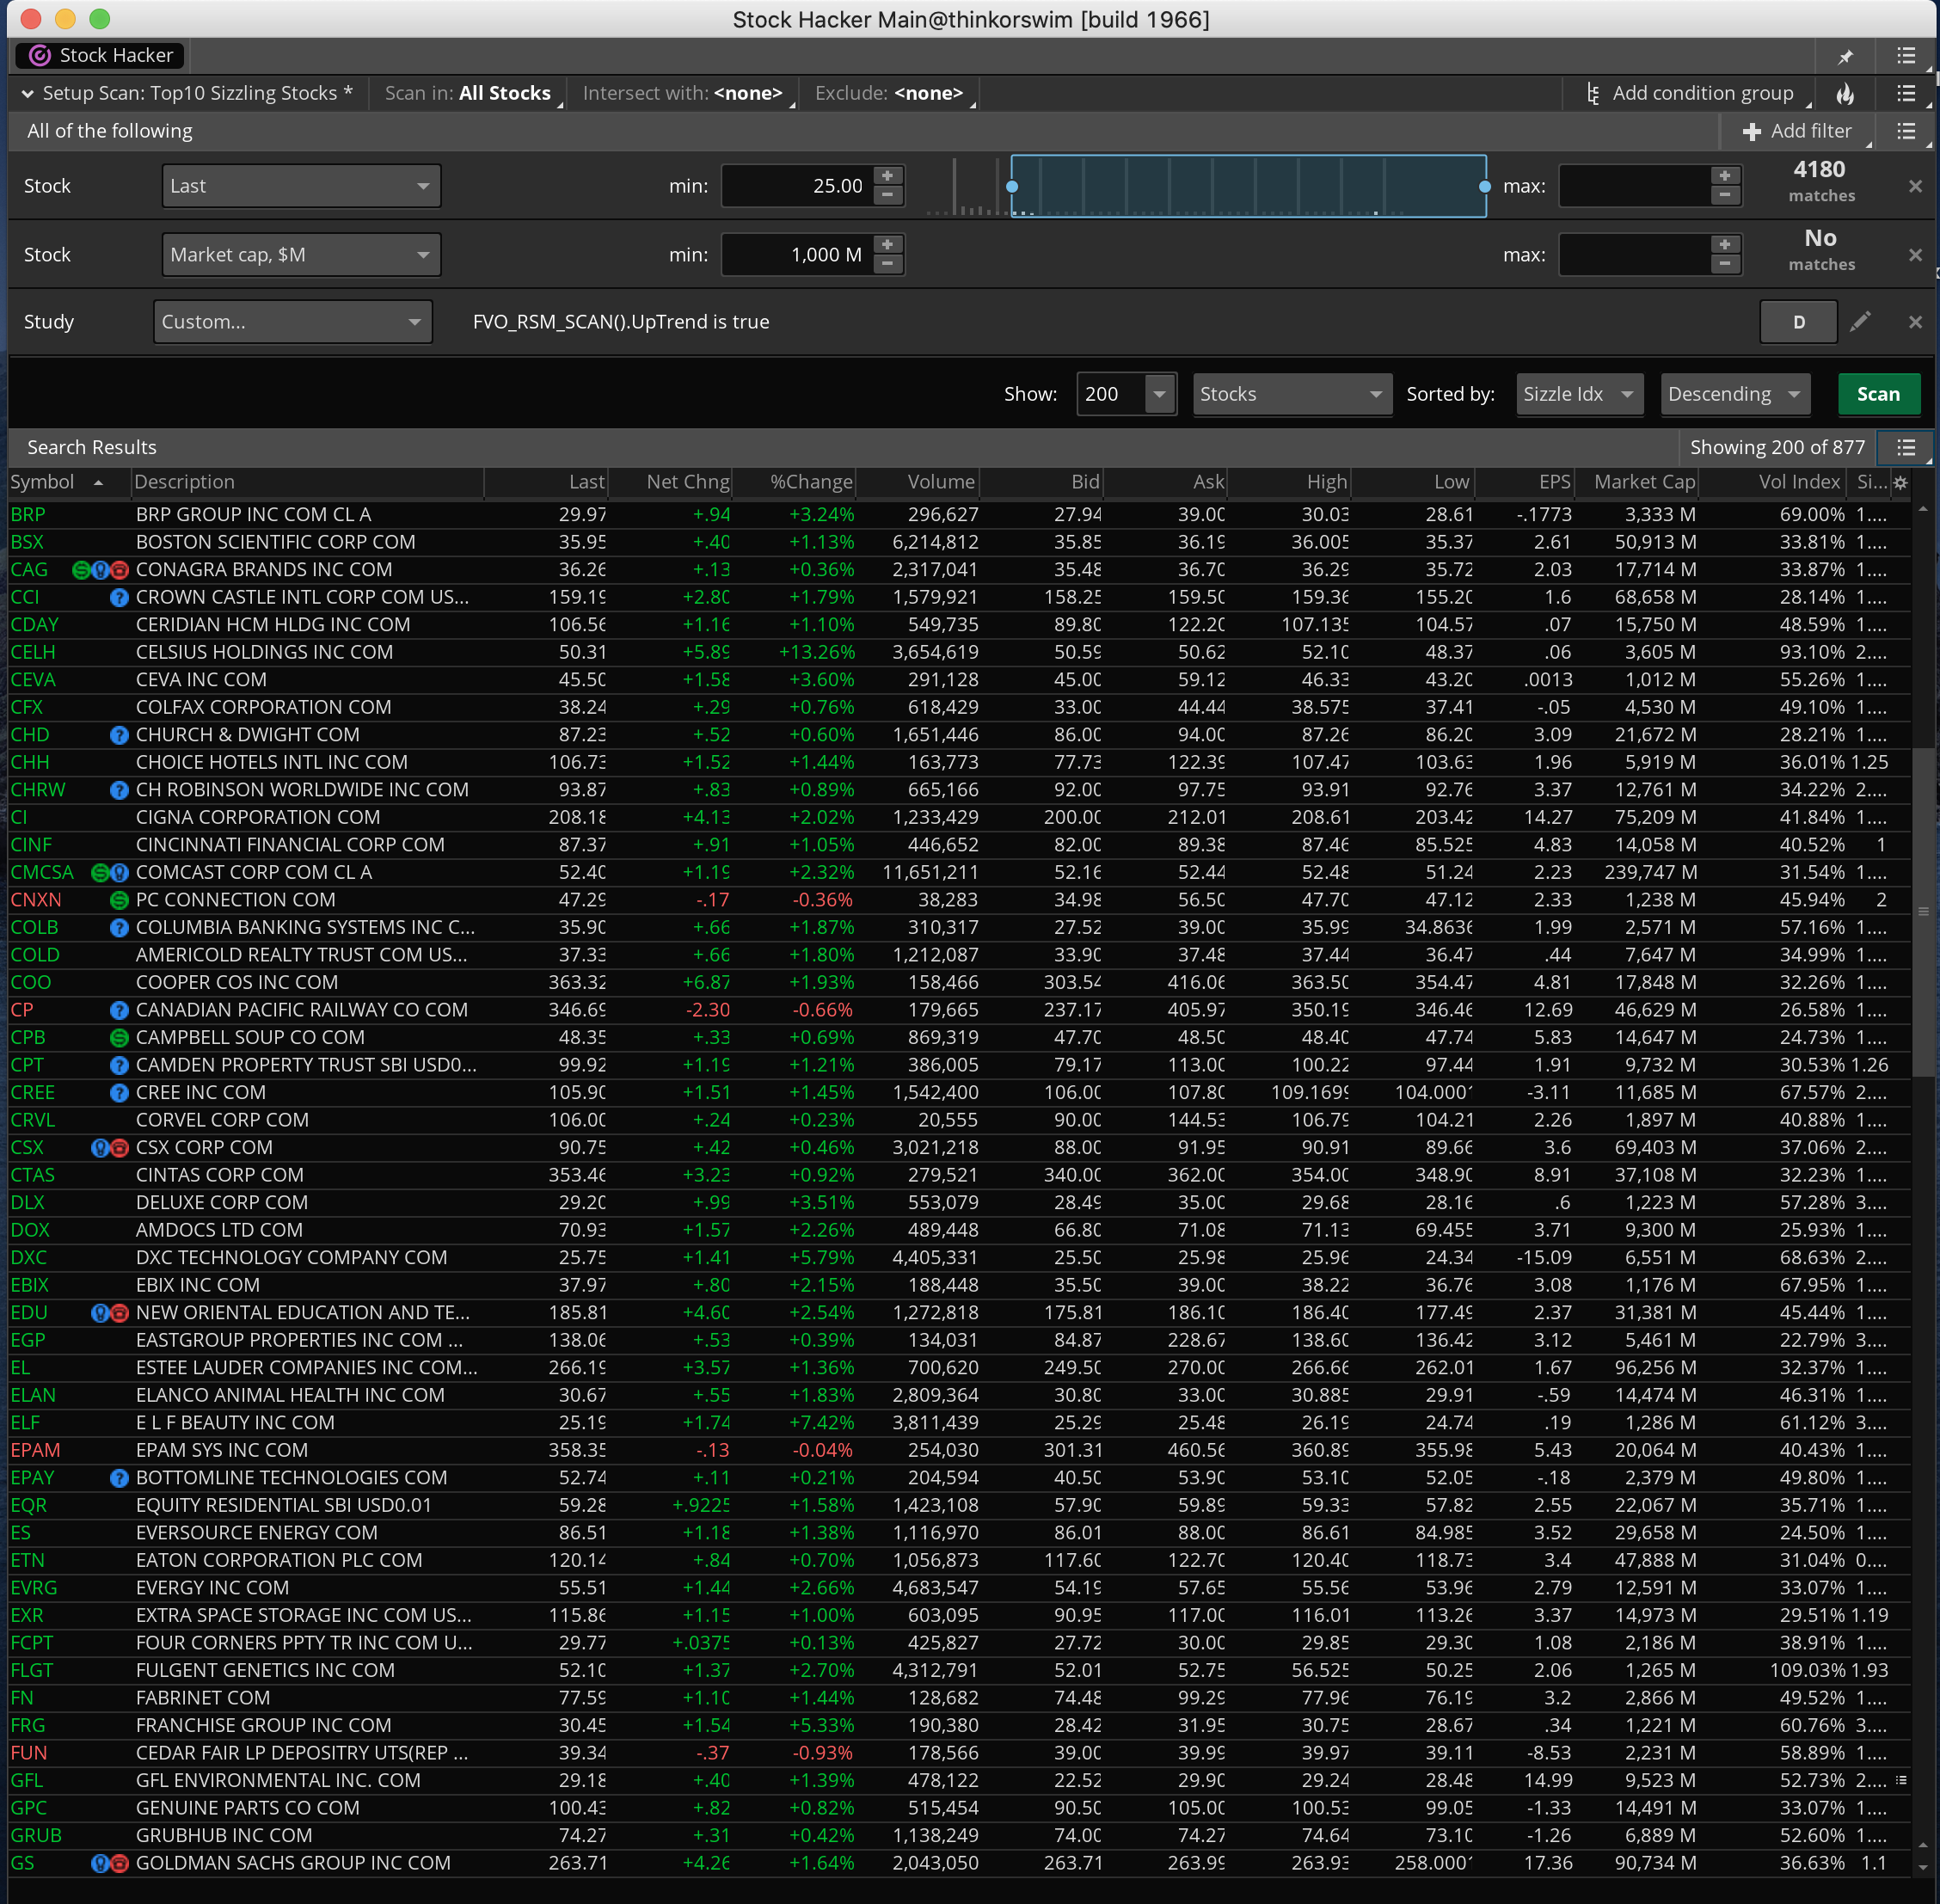Image resolution: width=1940 pixels, height=1904 pixels.
Task: Open the Sorted by Sizzle Idx dropdown
Action: tap(1579, 394)
